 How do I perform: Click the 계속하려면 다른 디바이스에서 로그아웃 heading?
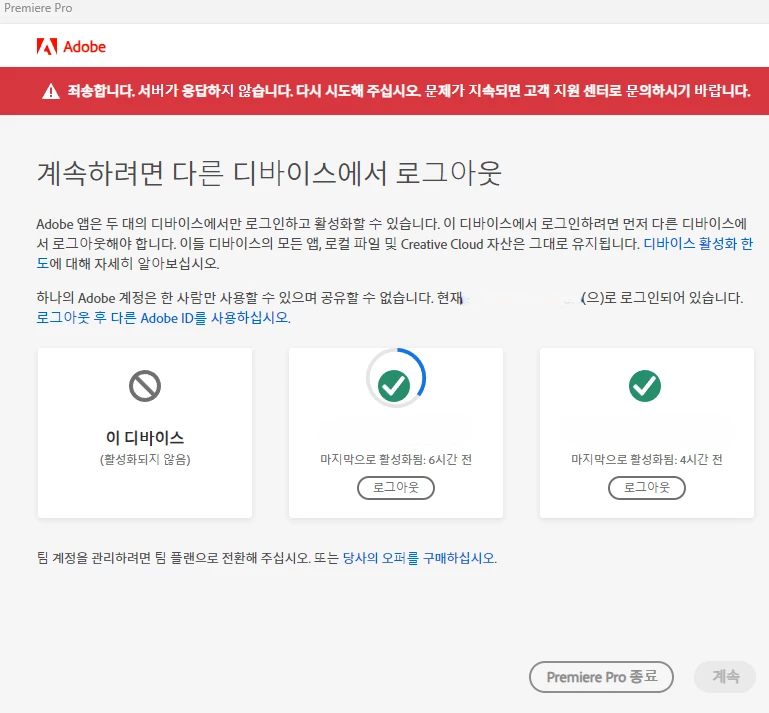coord(269,174)
